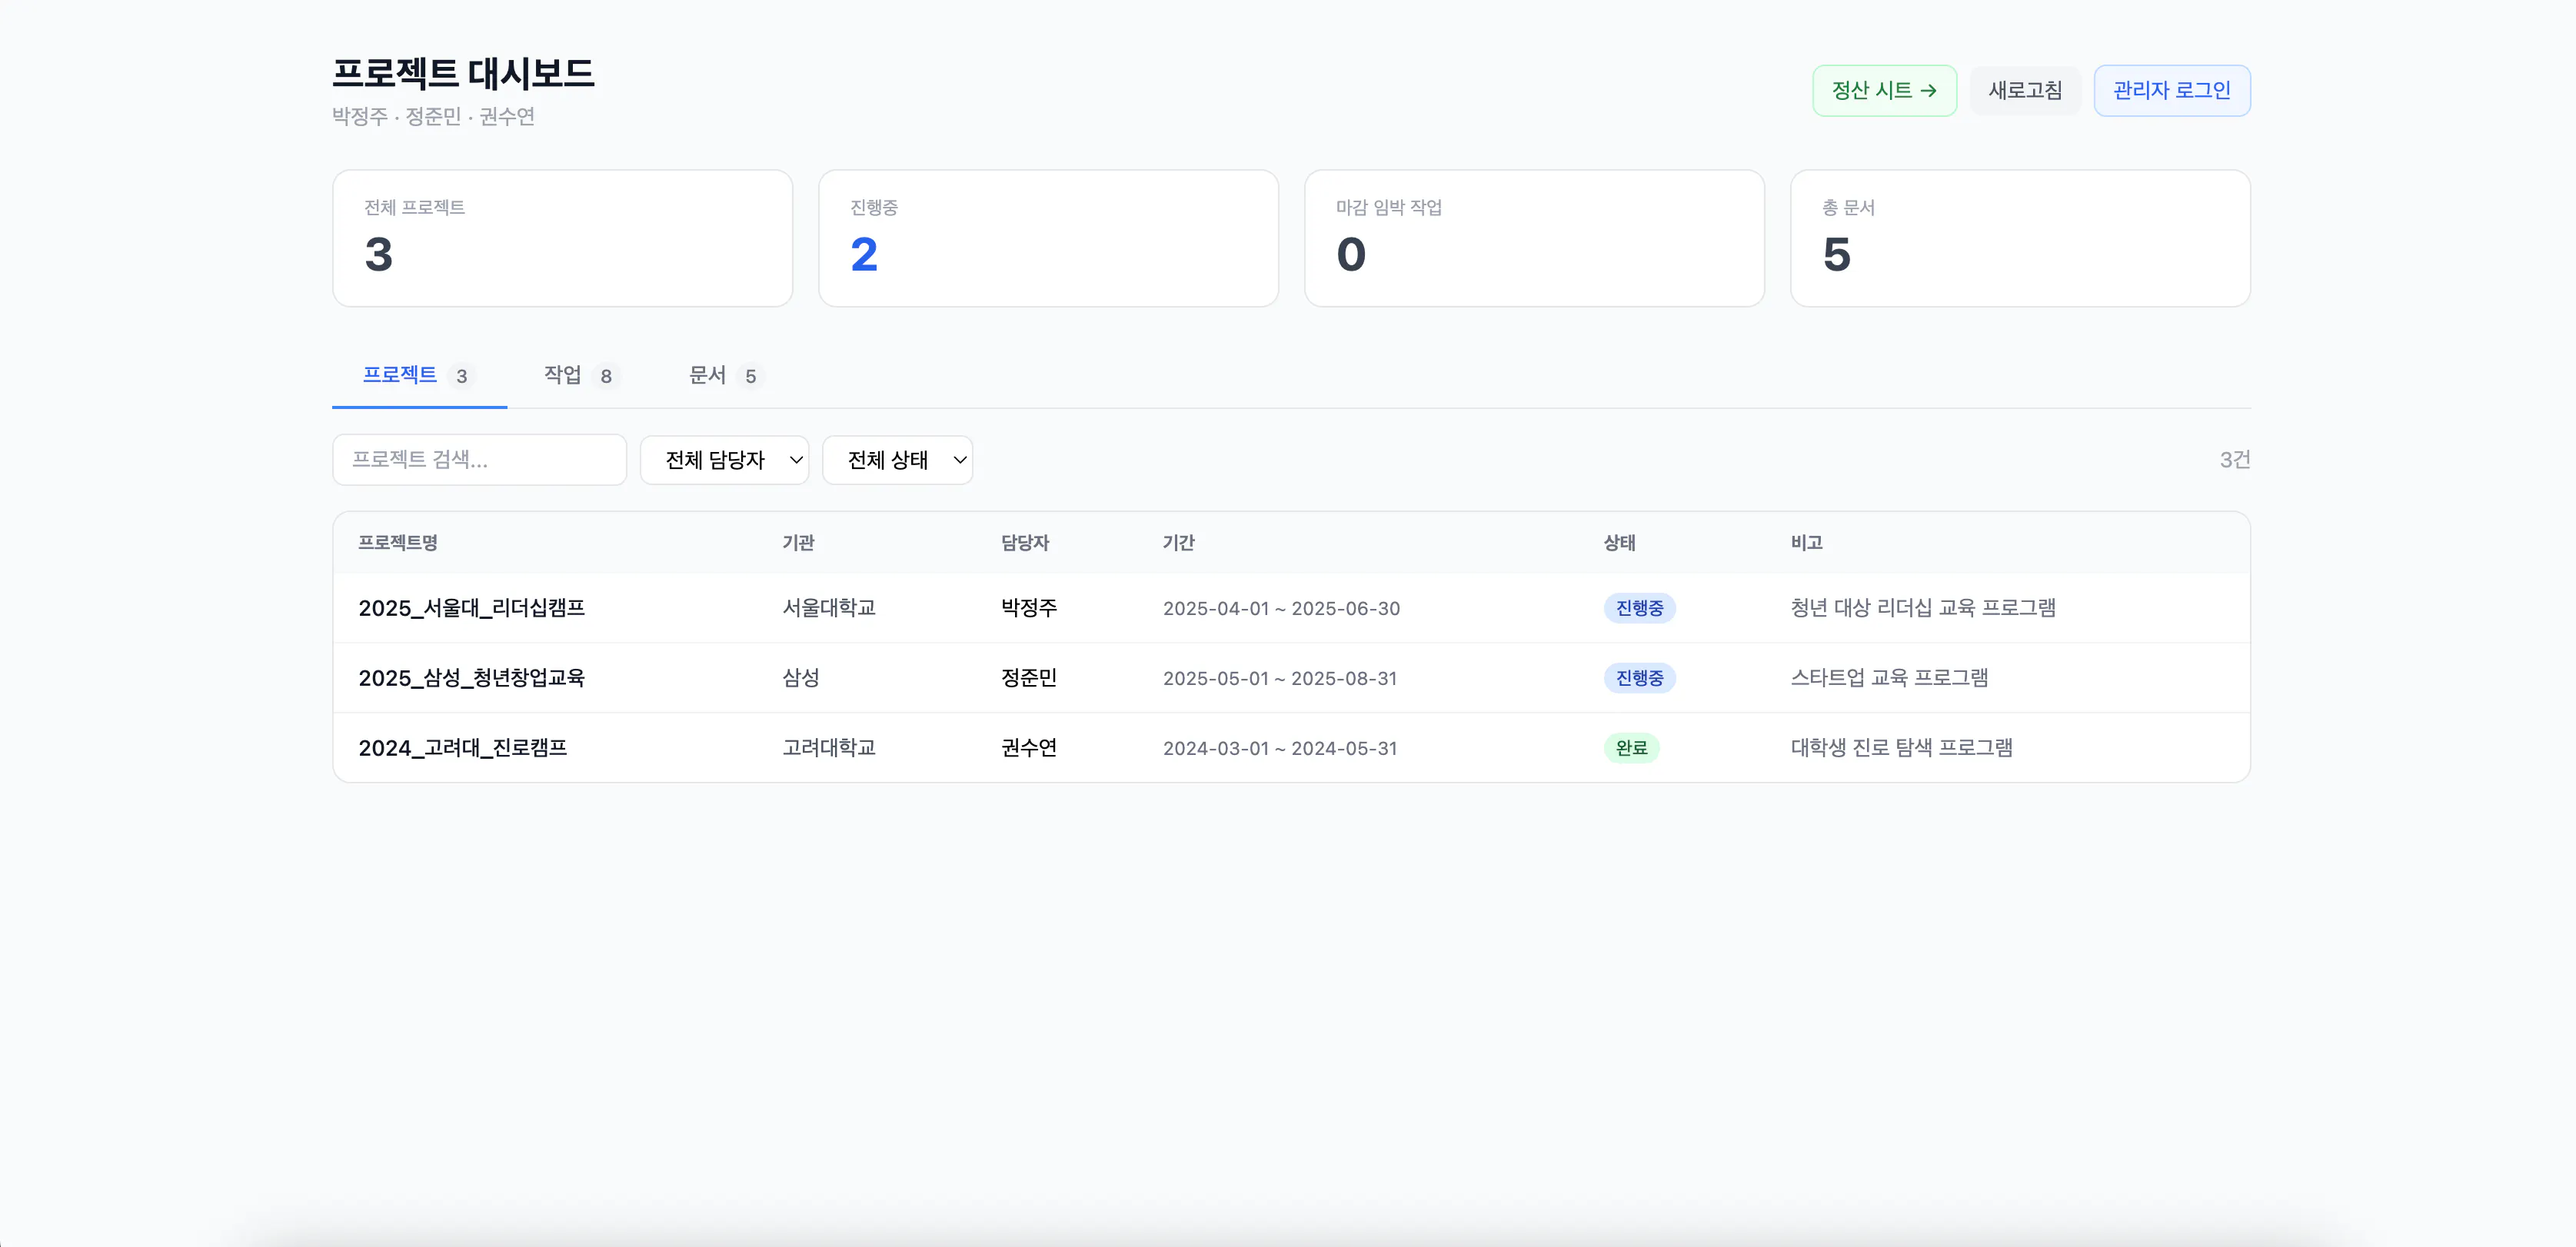Switch to the 작업 tab
The height and width of the screenshot is (1247, 2576).
click(581, 376)
